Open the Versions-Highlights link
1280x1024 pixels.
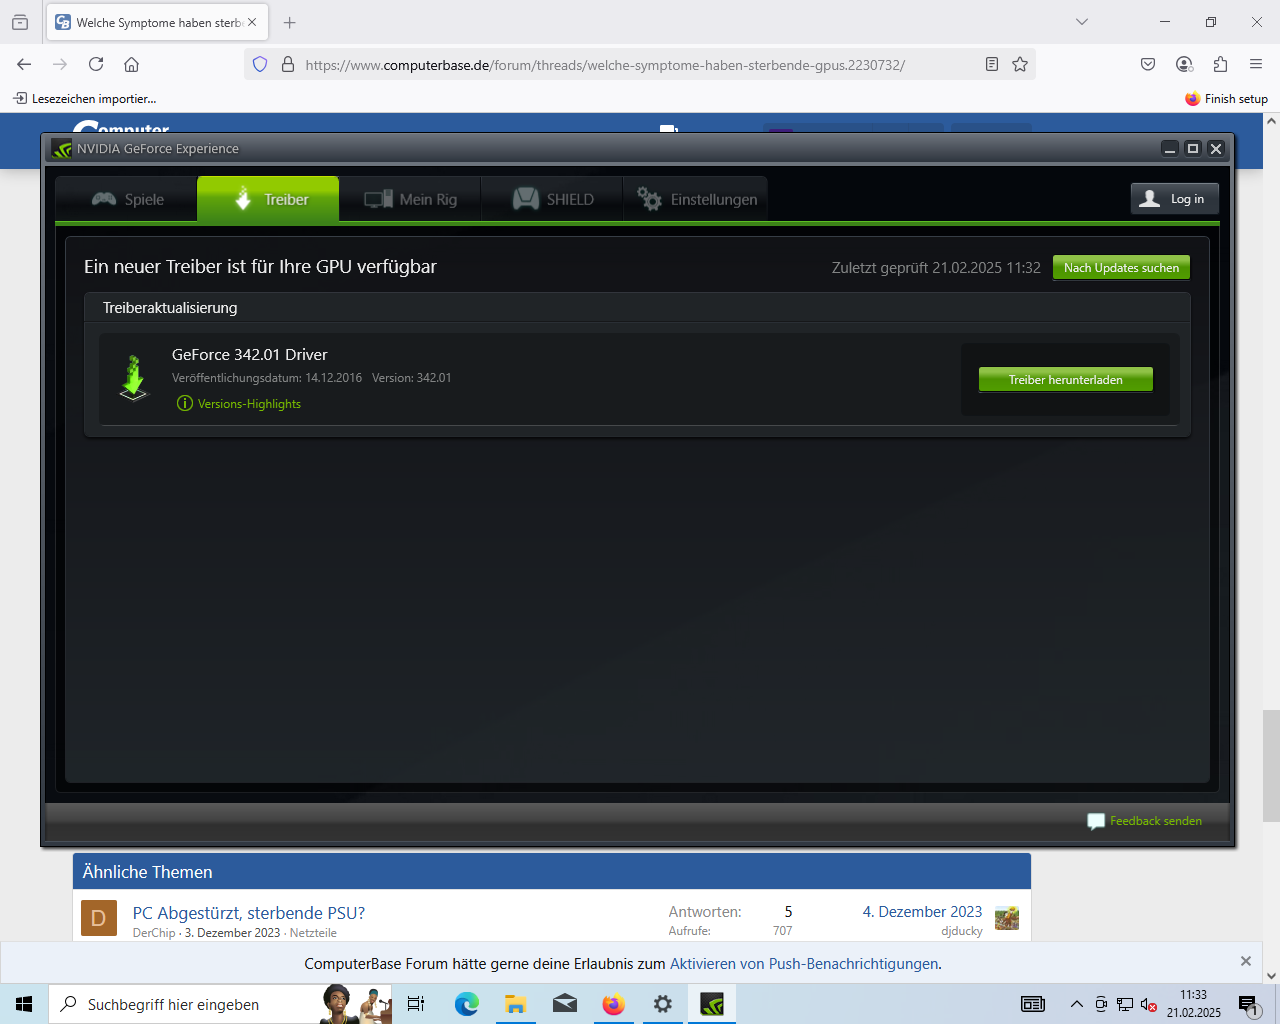coord(249,404)
